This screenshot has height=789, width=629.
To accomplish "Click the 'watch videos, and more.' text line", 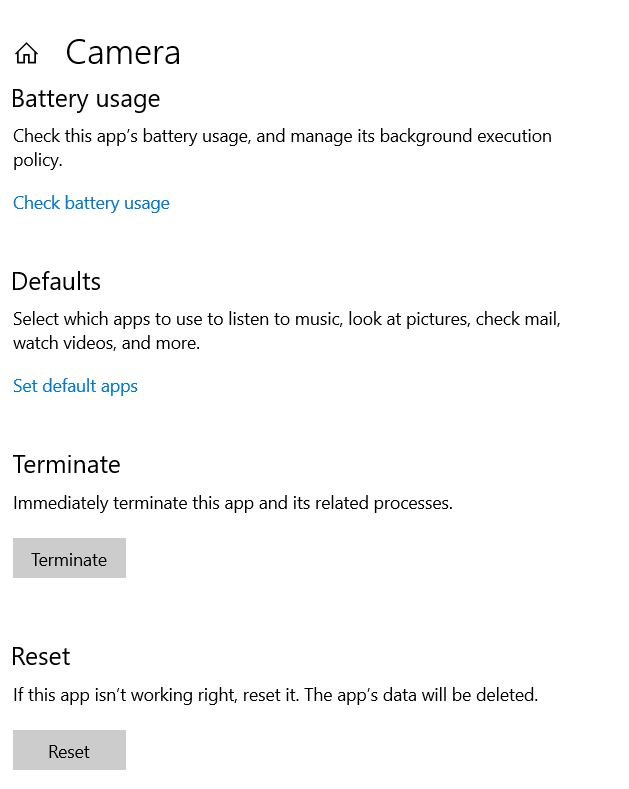I will (107, 343).
